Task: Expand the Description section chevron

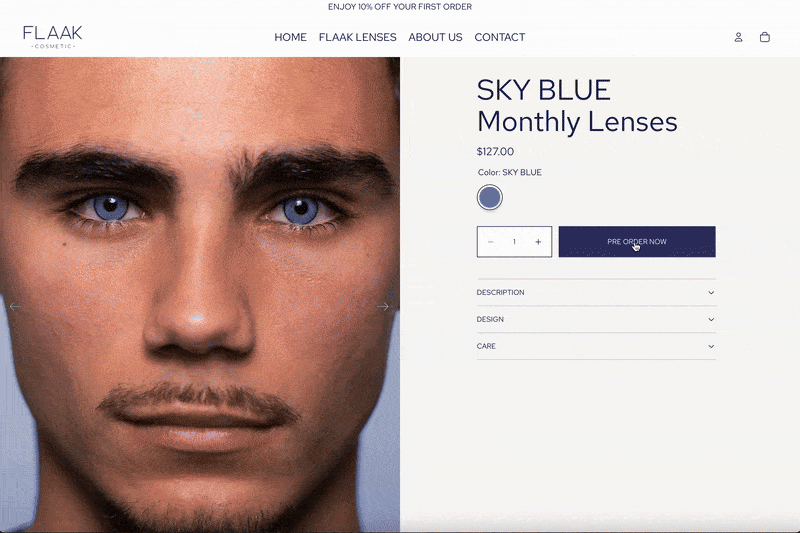Action: click(x=711, y=293)
